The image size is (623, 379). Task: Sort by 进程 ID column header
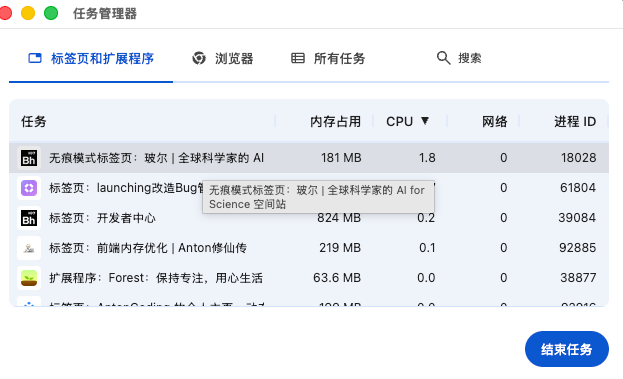575,122
